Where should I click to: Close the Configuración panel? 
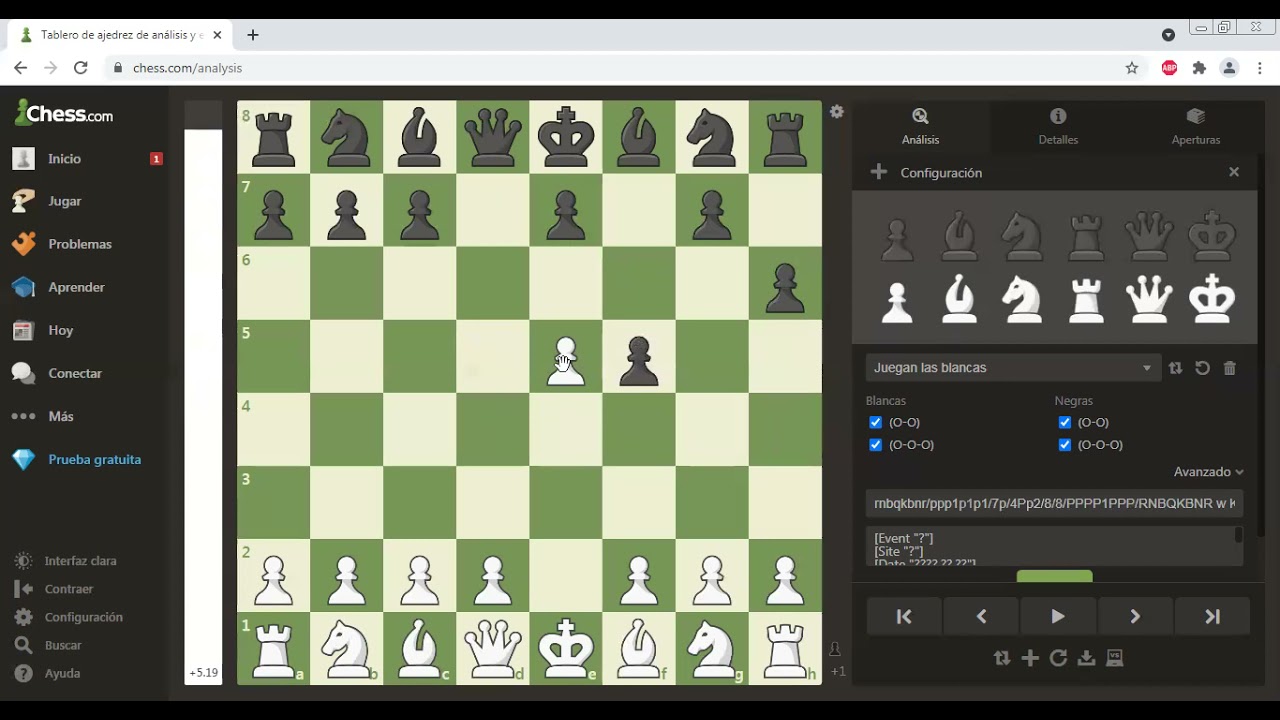tap(1234, 172)
